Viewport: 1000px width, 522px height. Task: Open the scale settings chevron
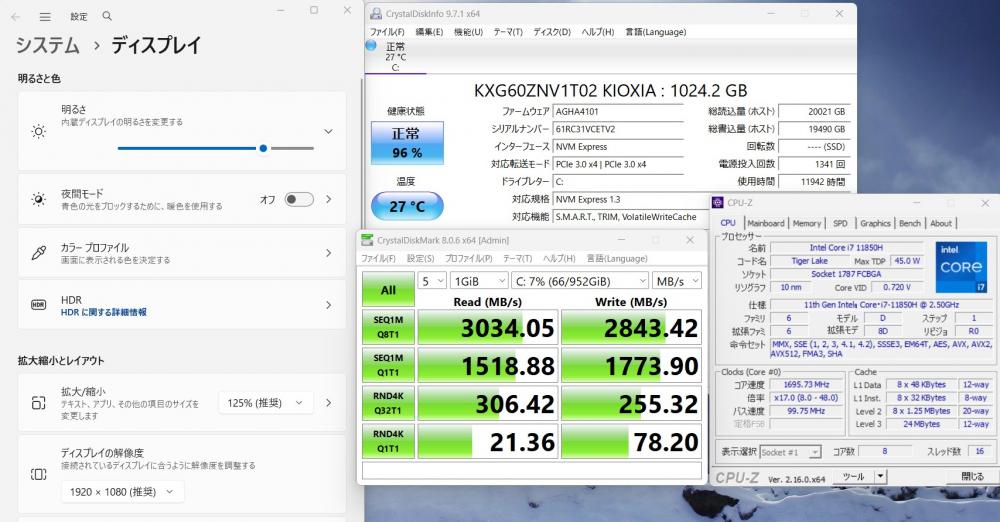[x=328, y=403]
